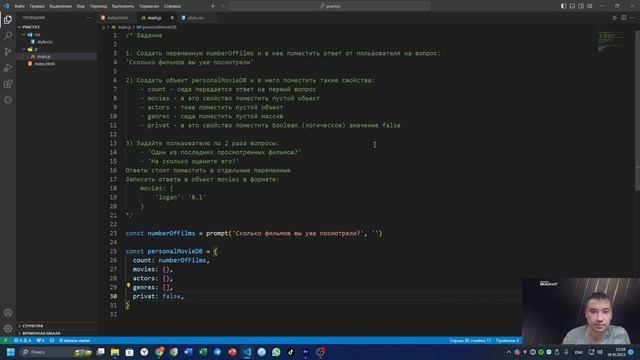Click personalMovieDB in the breadcrumb
Viewport: 640px width, 360px height.
[159, 27]
